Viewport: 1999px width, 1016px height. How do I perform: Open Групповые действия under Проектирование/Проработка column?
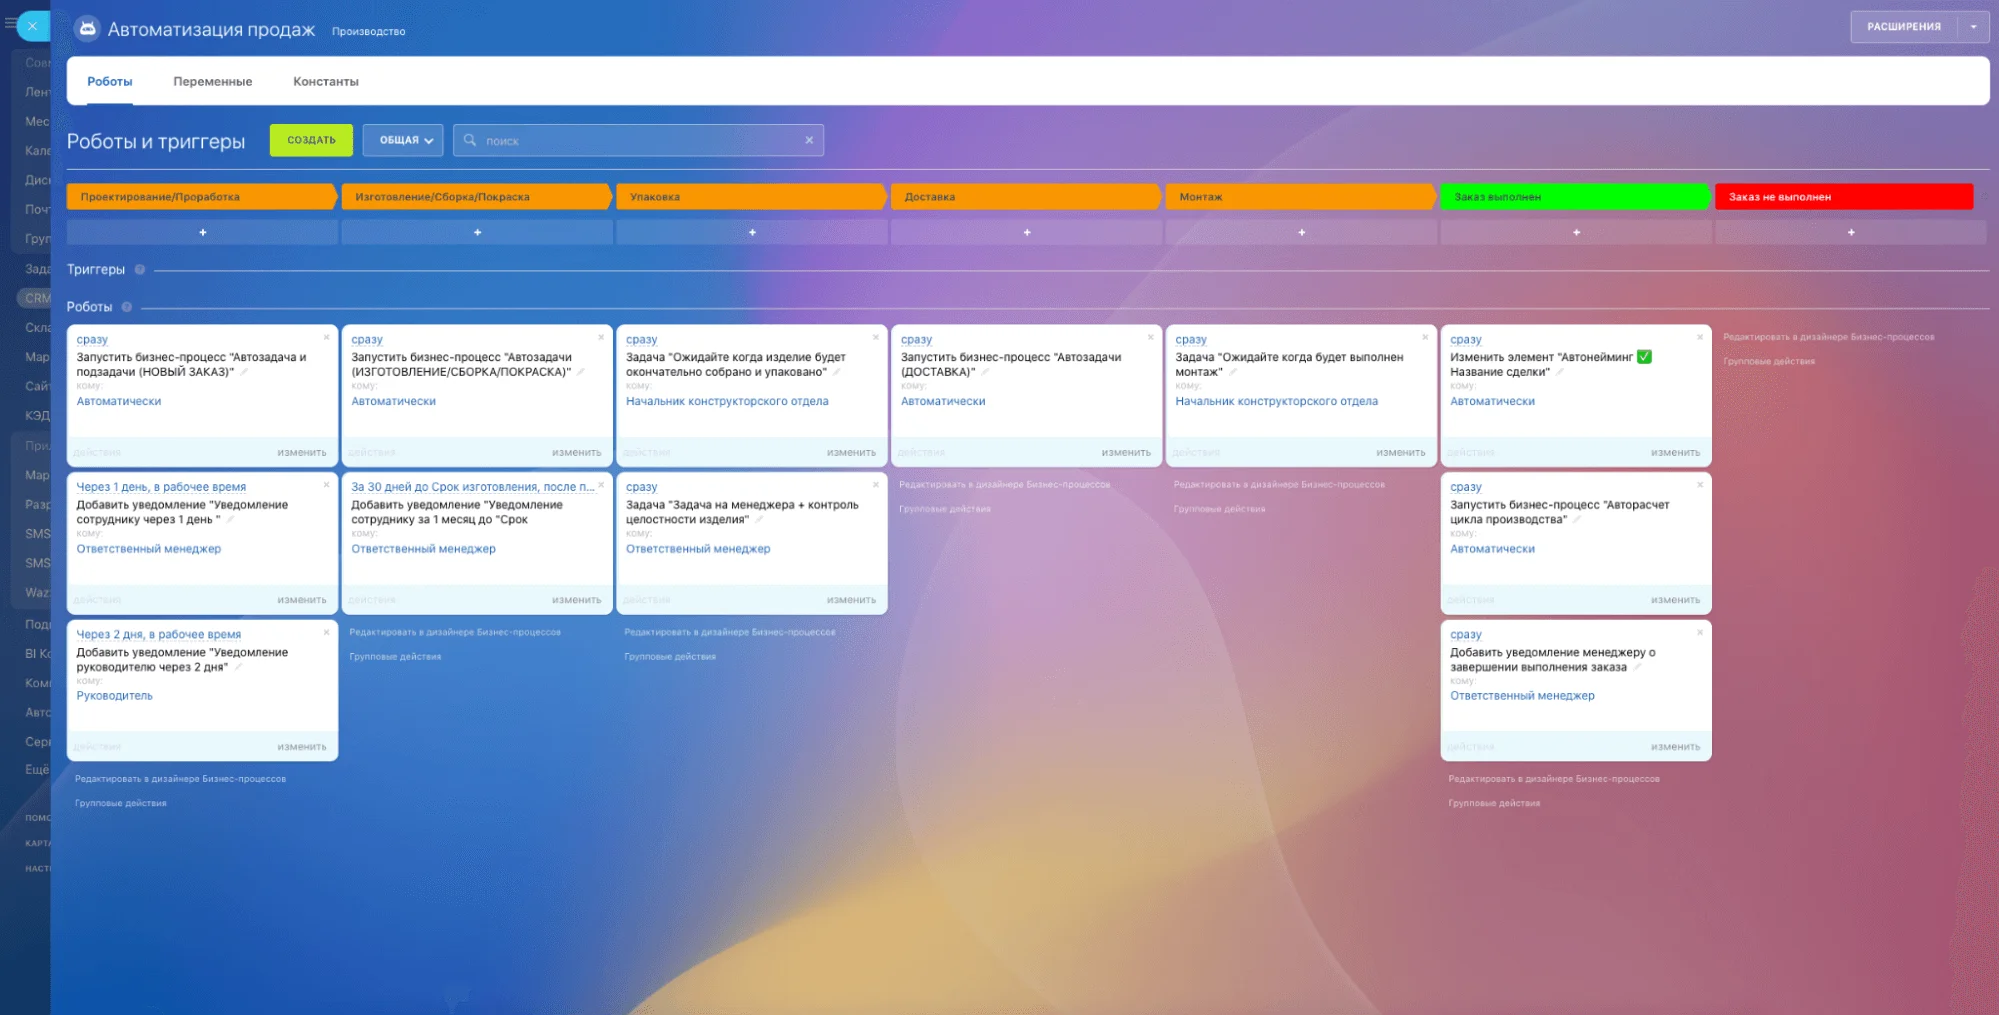pos(121,803)
